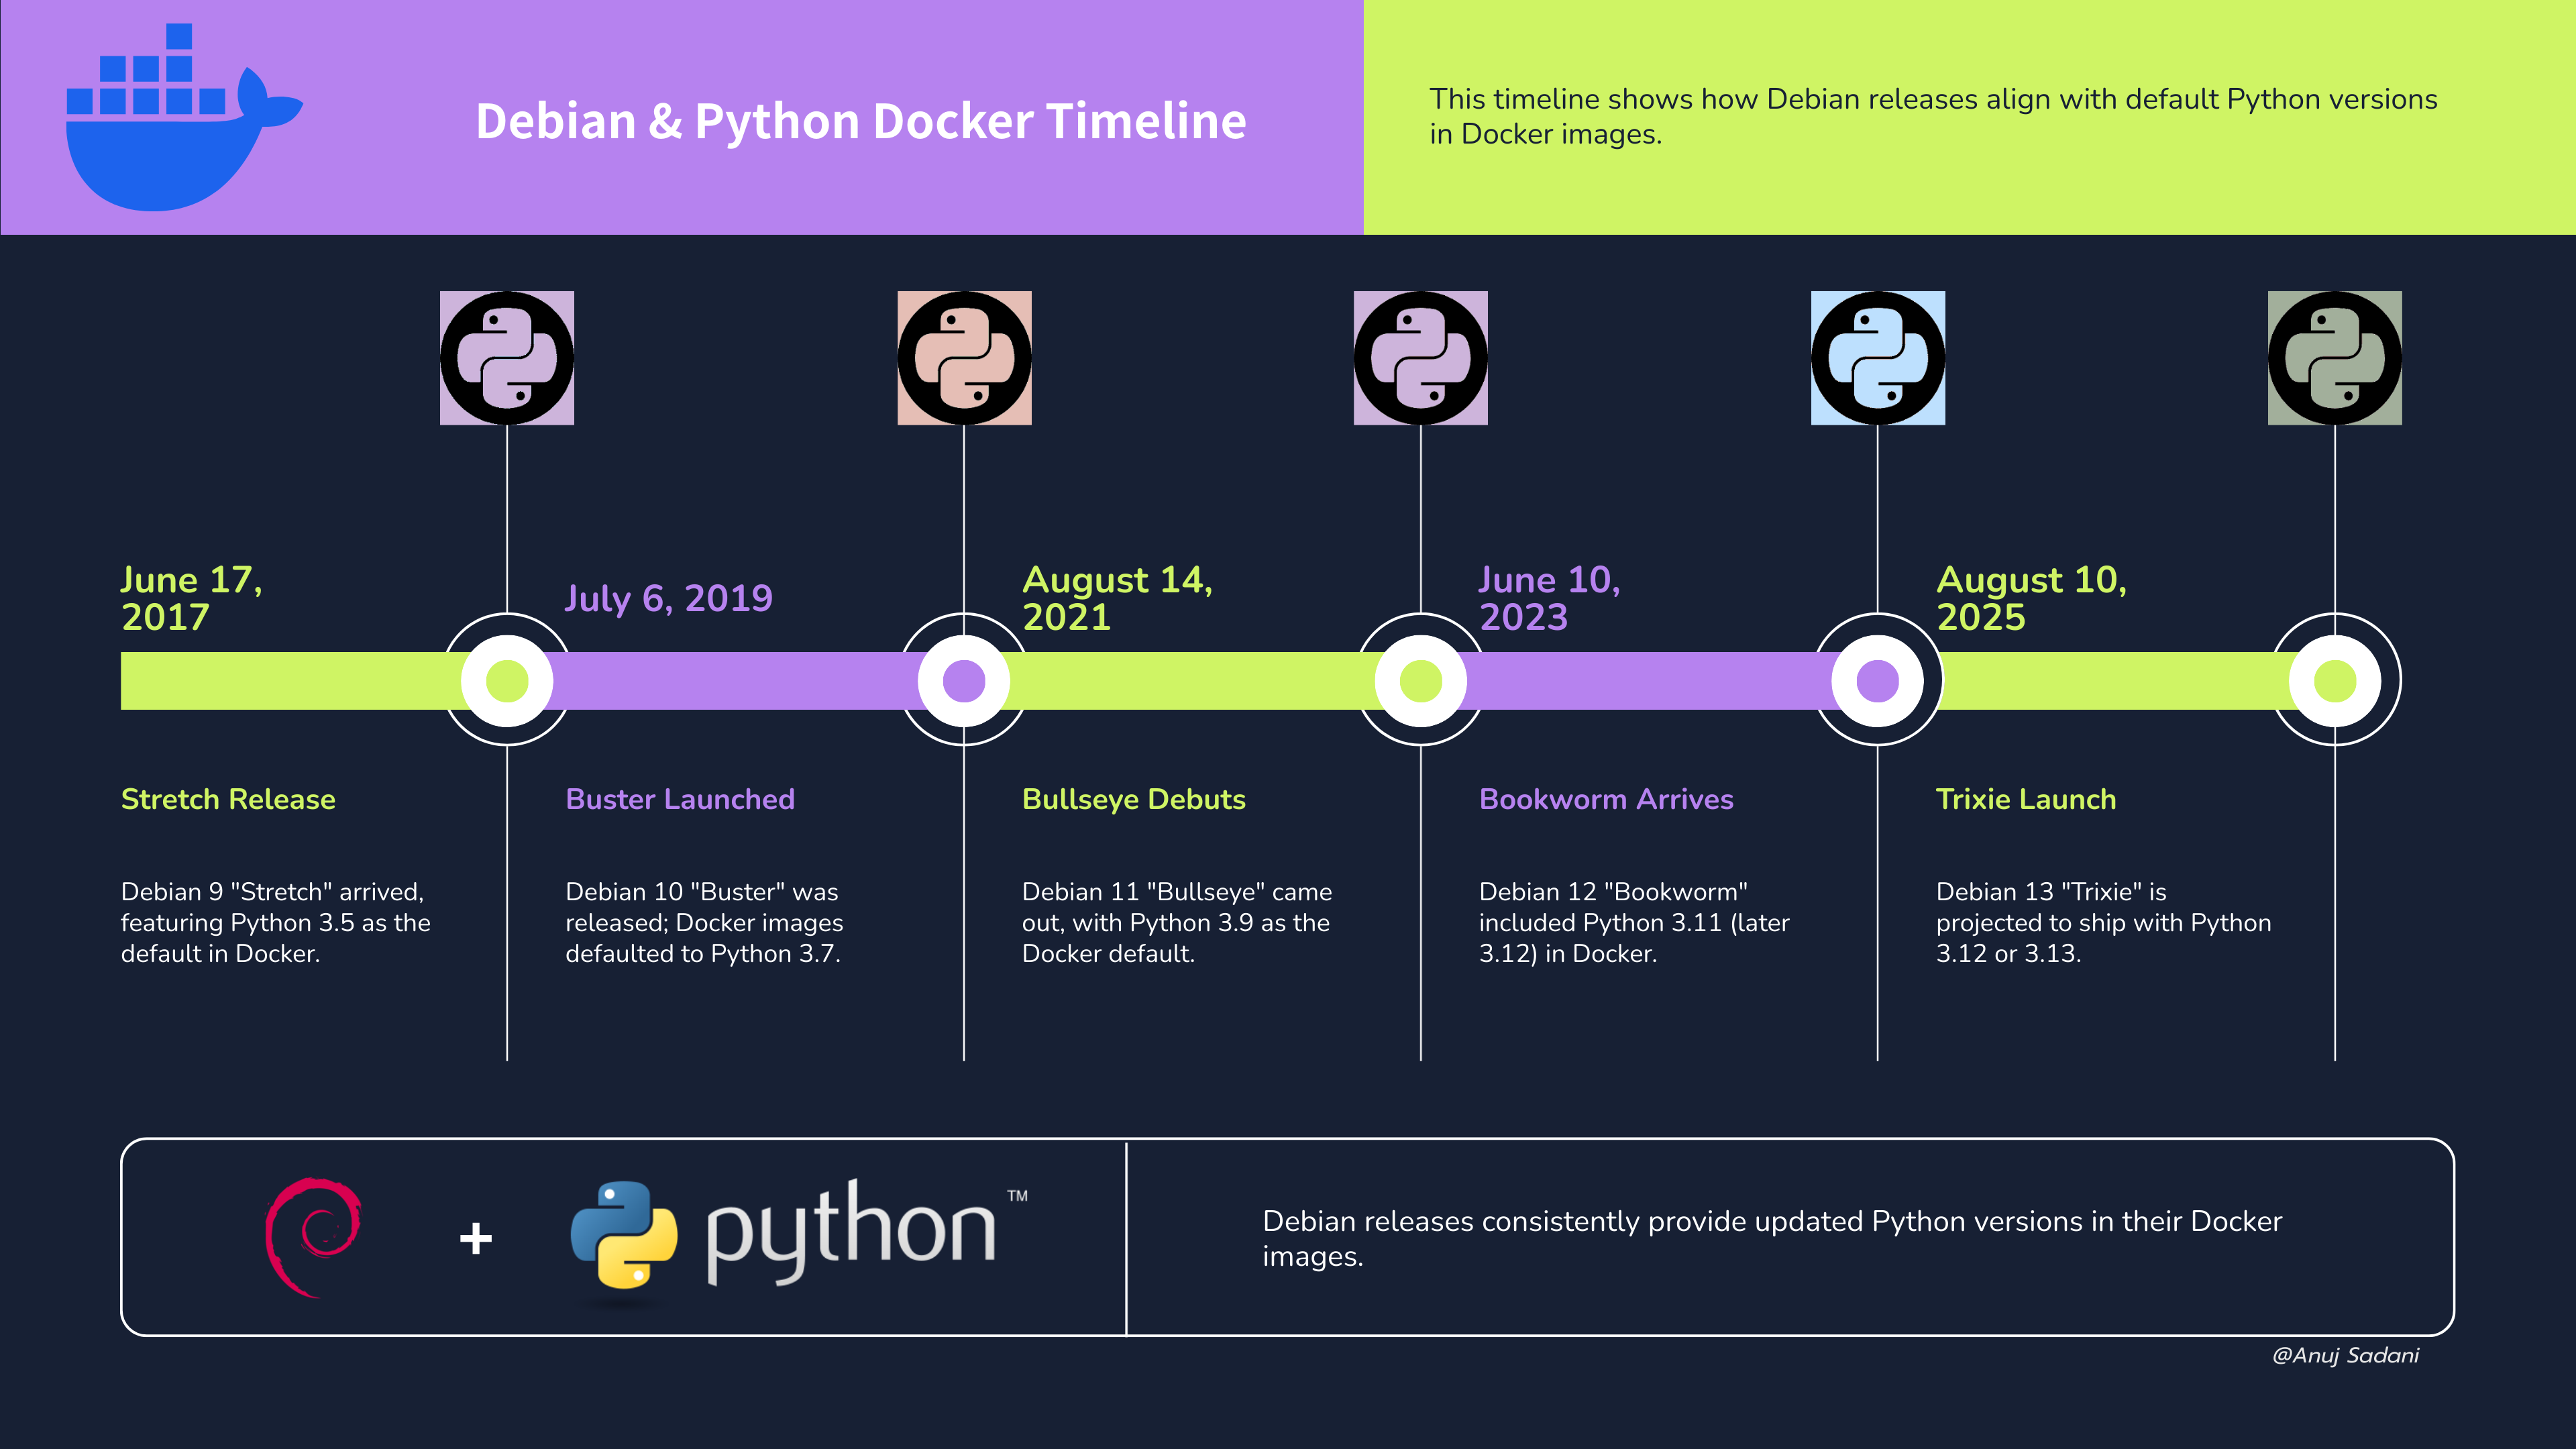Click the Trixie Launch heading
This screenshot has height=1449, width=2576.
(2026, 799)
